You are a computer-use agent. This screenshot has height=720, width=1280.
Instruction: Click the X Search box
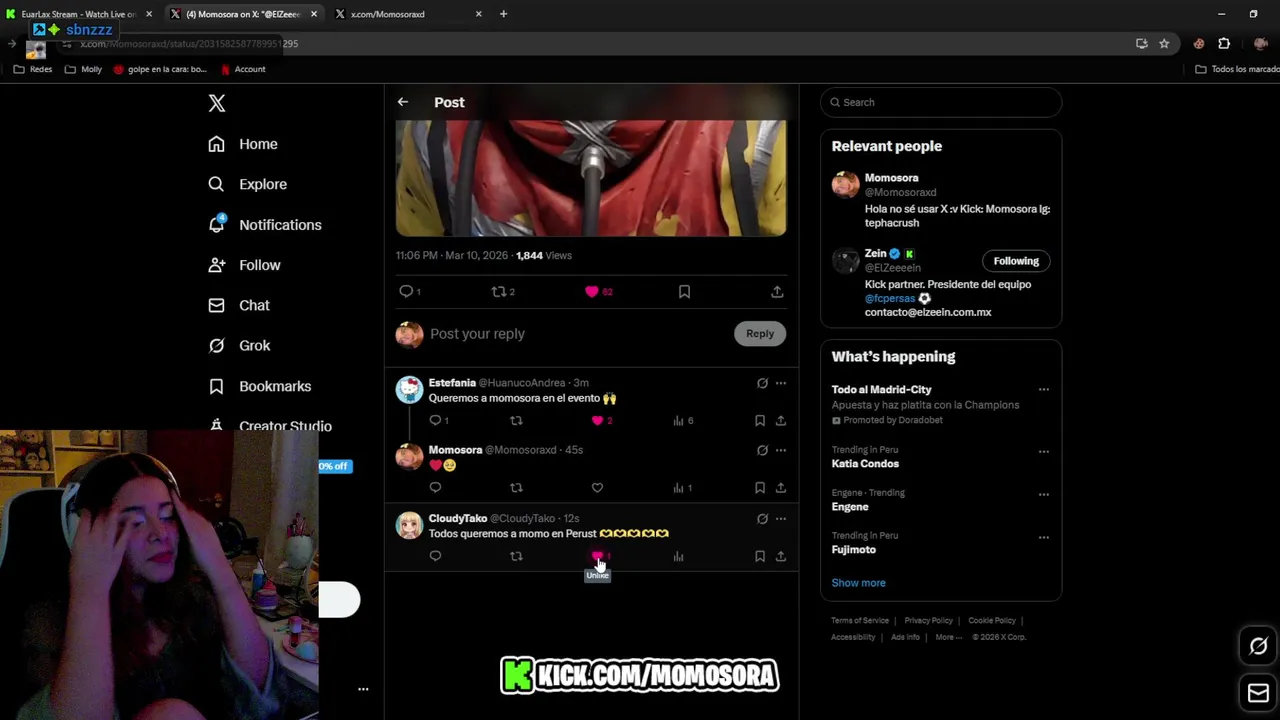pos(941,102)
